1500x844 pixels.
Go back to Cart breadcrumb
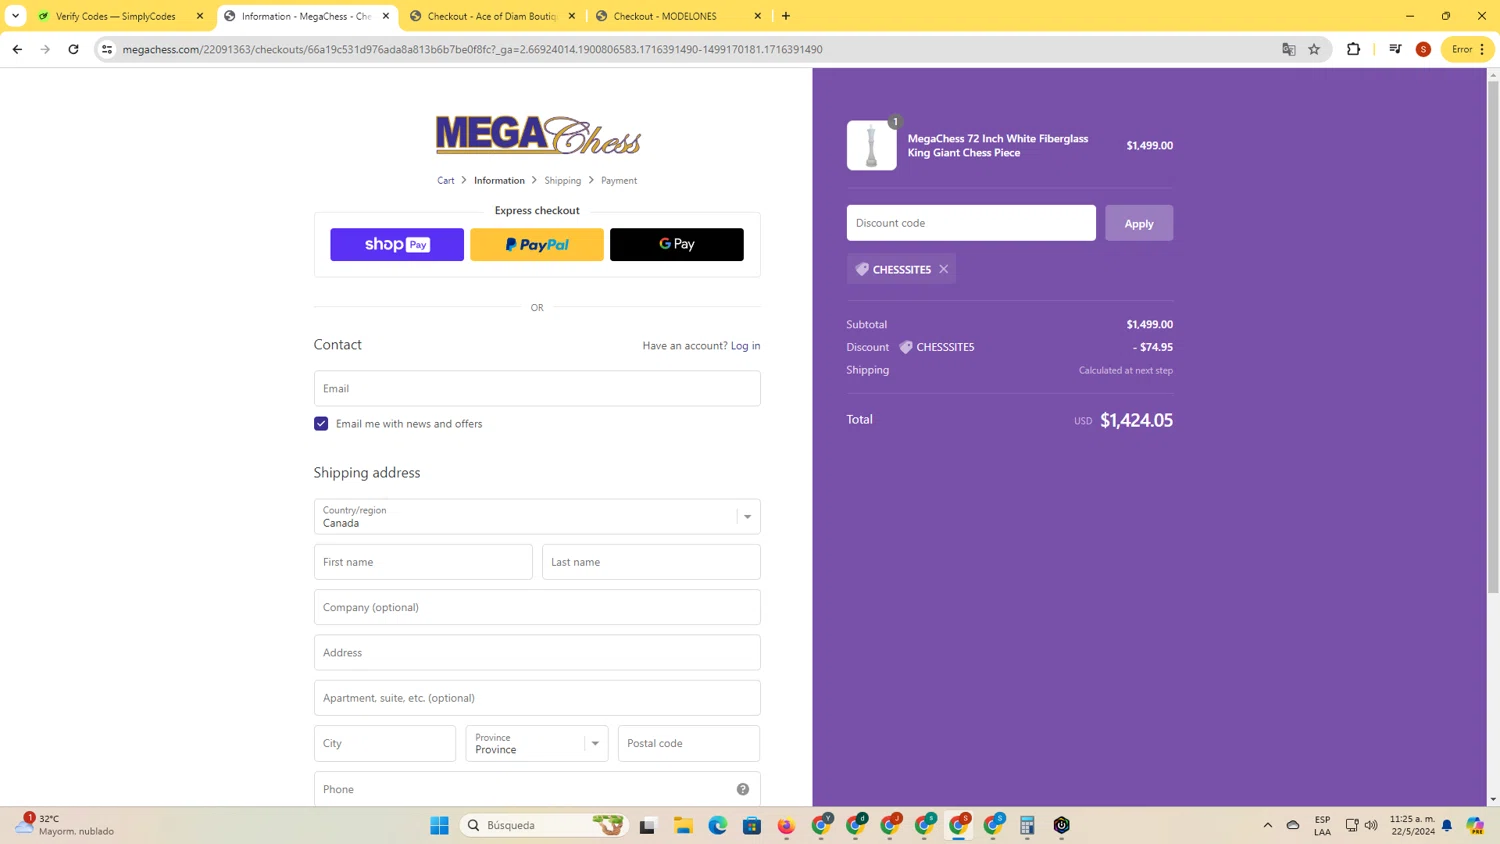point(446,181)
